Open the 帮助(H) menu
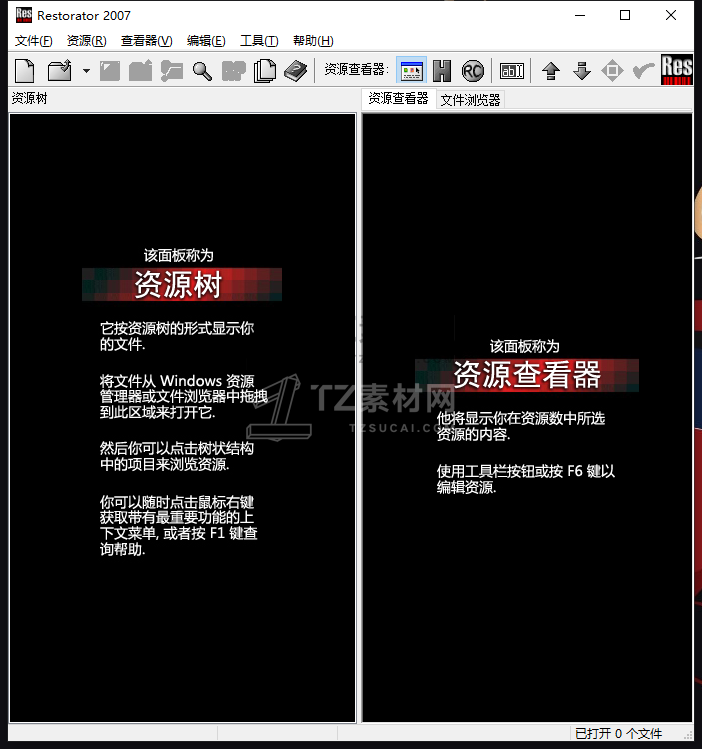The image size is (702, 749). tap(313, 41)
